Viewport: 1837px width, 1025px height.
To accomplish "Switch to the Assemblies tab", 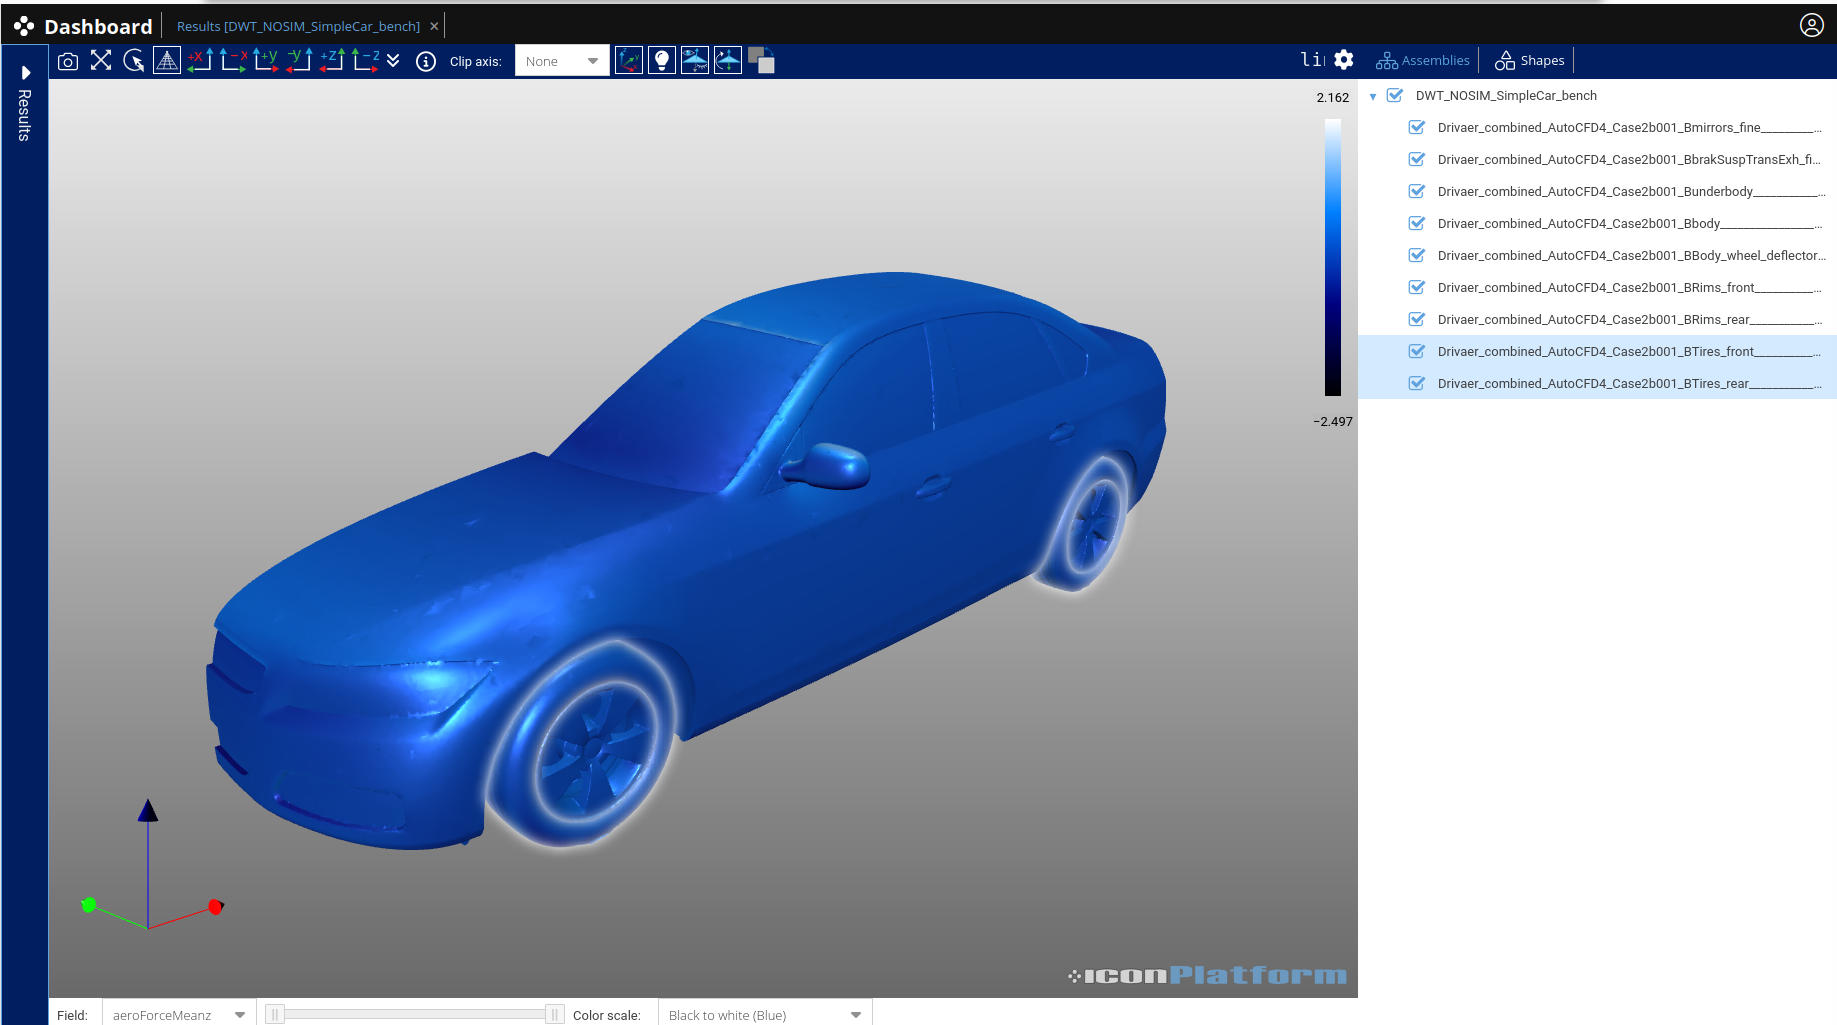I will (x=1423, y=61).
